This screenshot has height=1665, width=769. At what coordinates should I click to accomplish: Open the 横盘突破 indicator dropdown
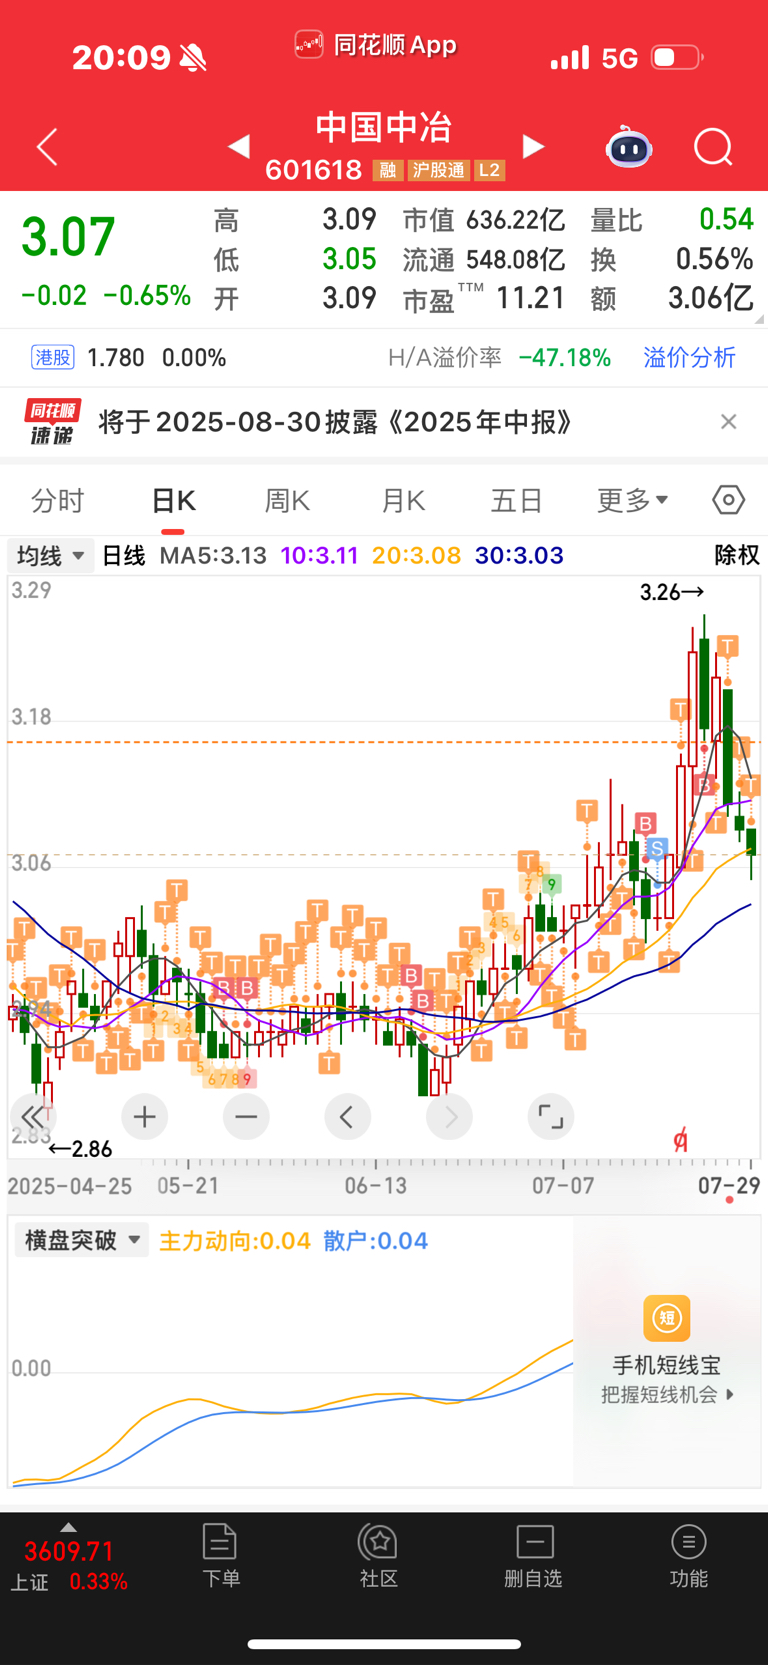click(82, 1241)
